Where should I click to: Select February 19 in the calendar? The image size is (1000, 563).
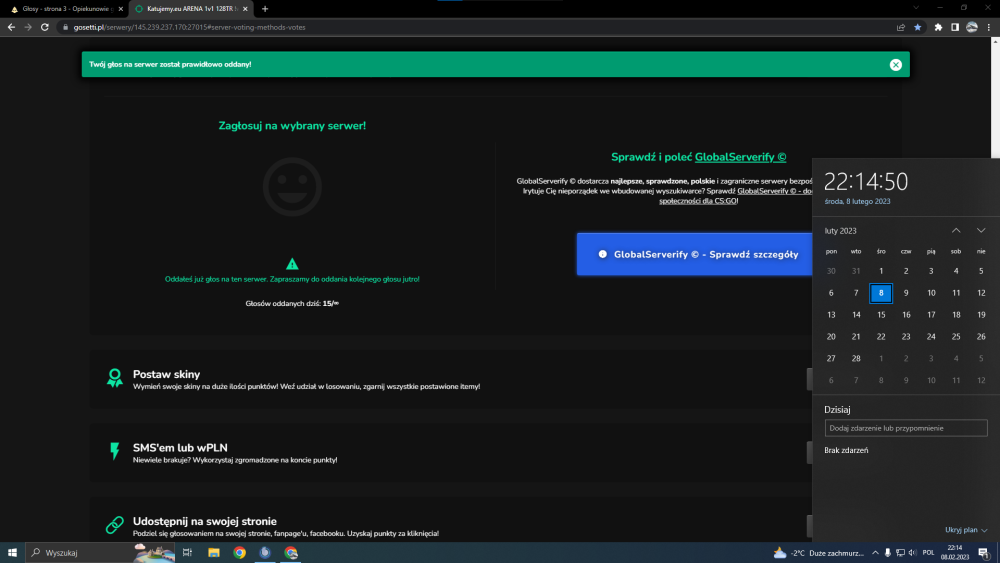(x=981, y=314)
